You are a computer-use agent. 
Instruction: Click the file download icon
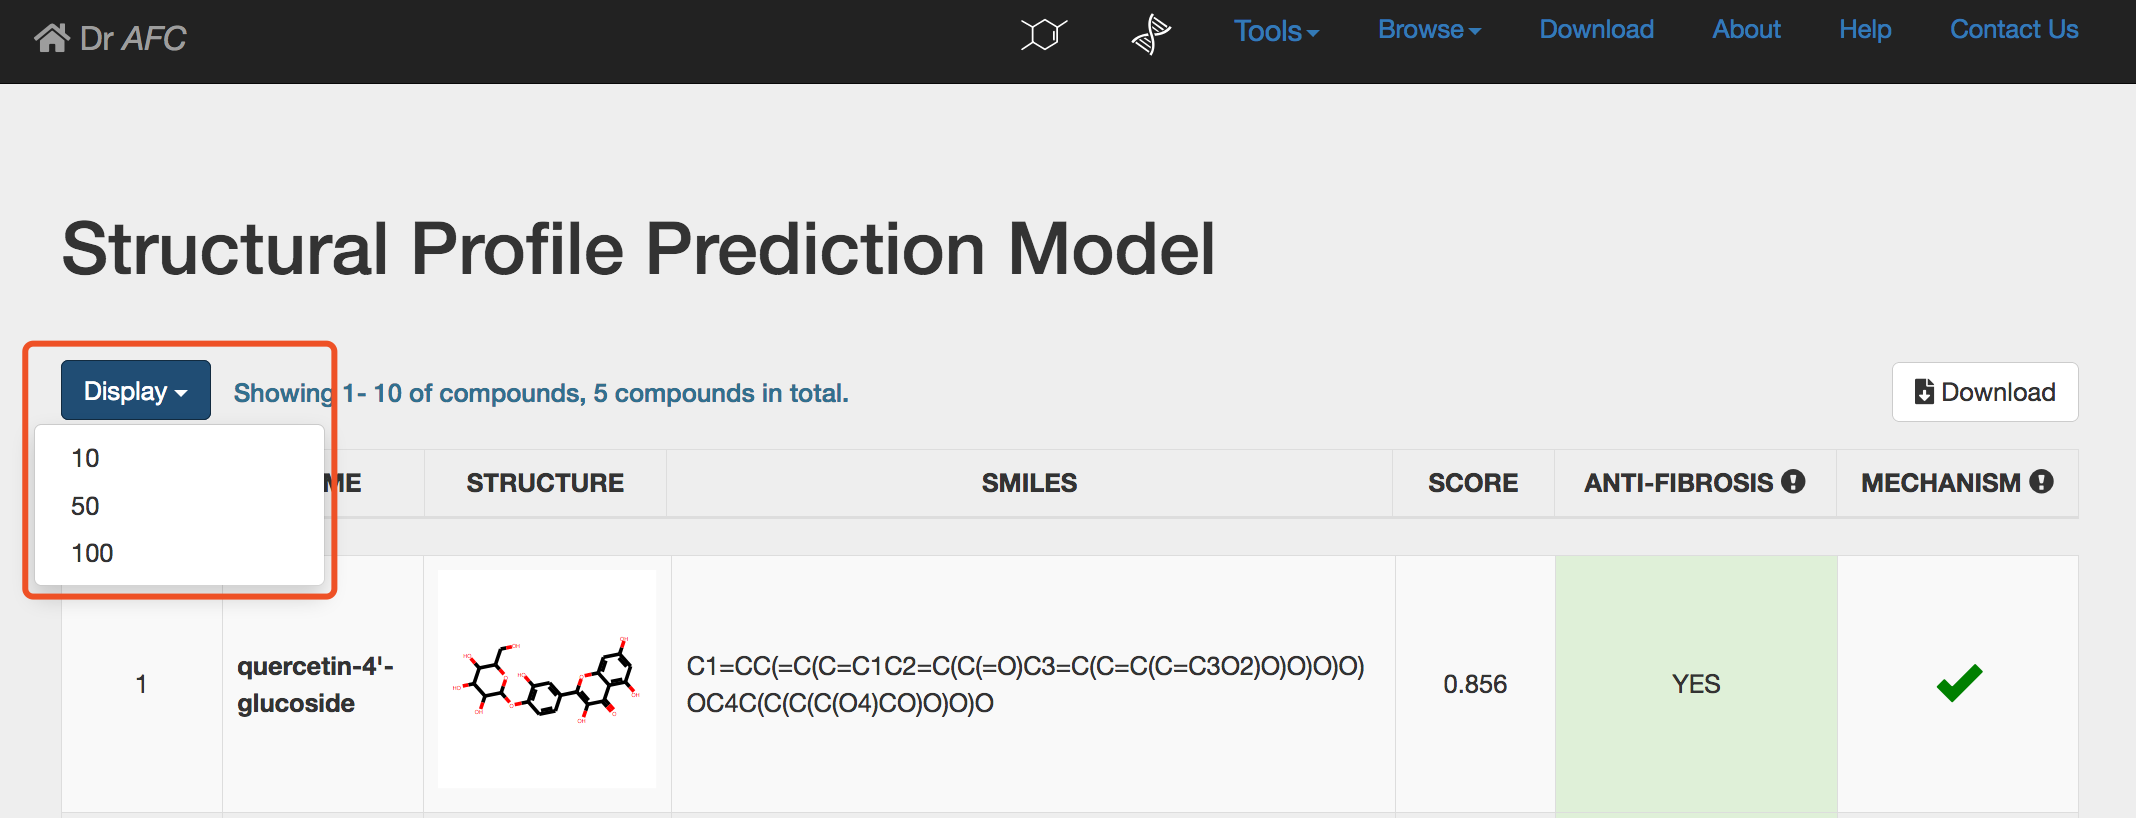pos(1923,392)
